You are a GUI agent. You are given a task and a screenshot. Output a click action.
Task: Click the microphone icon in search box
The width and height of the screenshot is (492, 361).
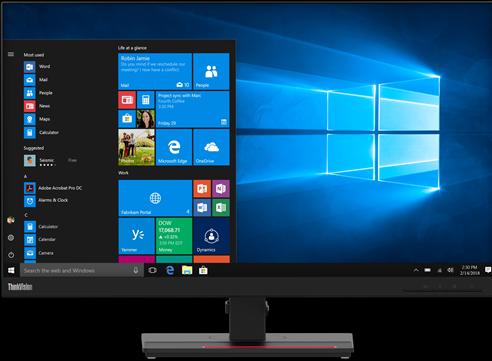[x=136, y=270]
